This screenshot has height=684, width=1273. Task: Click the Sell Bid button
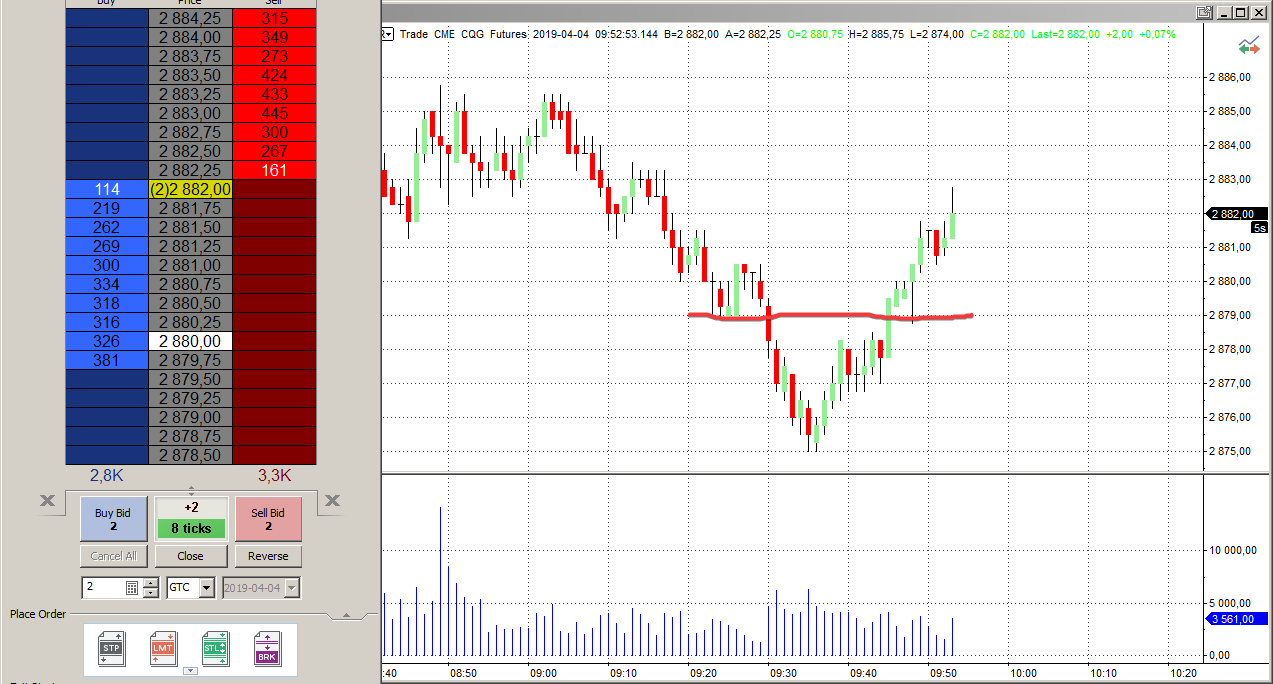[268, 519]
